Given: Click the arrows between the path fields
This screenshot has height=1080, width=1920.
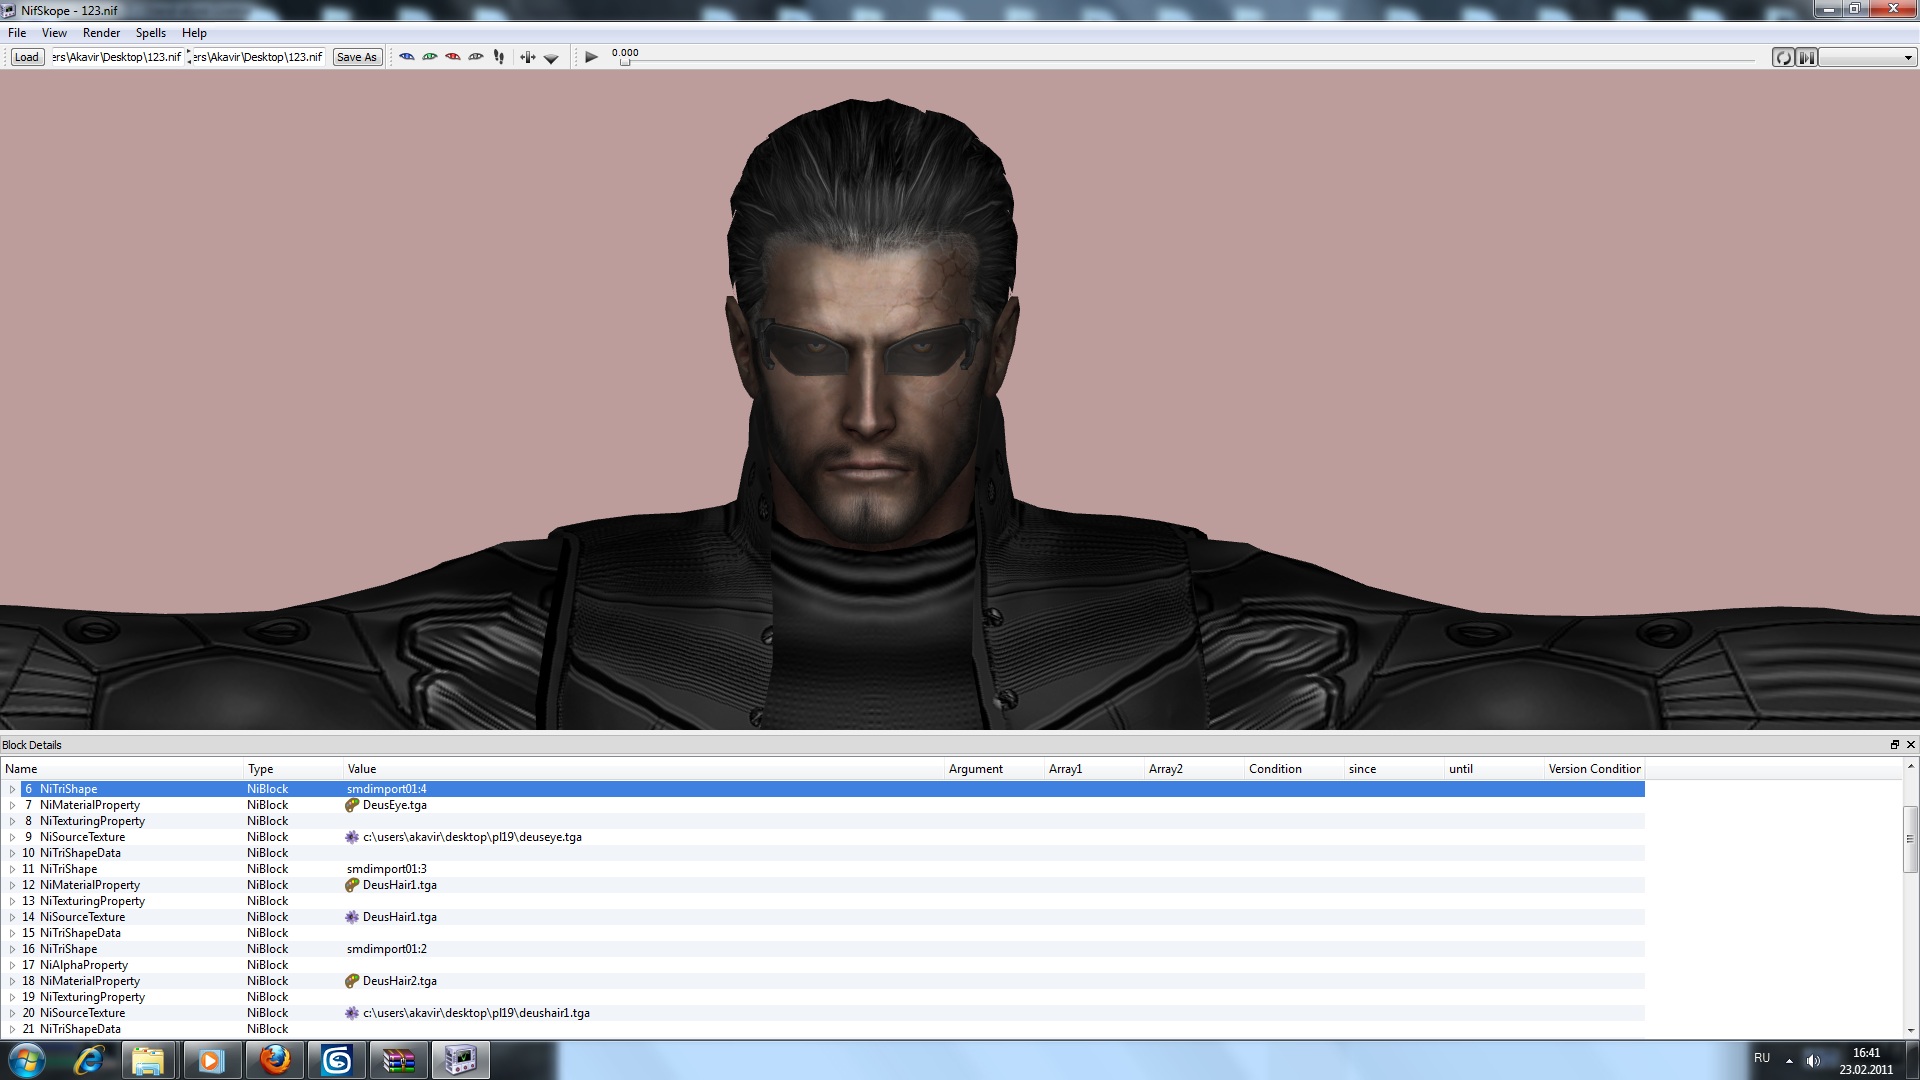Looking at the screenshot, I should tap(189, 57).
